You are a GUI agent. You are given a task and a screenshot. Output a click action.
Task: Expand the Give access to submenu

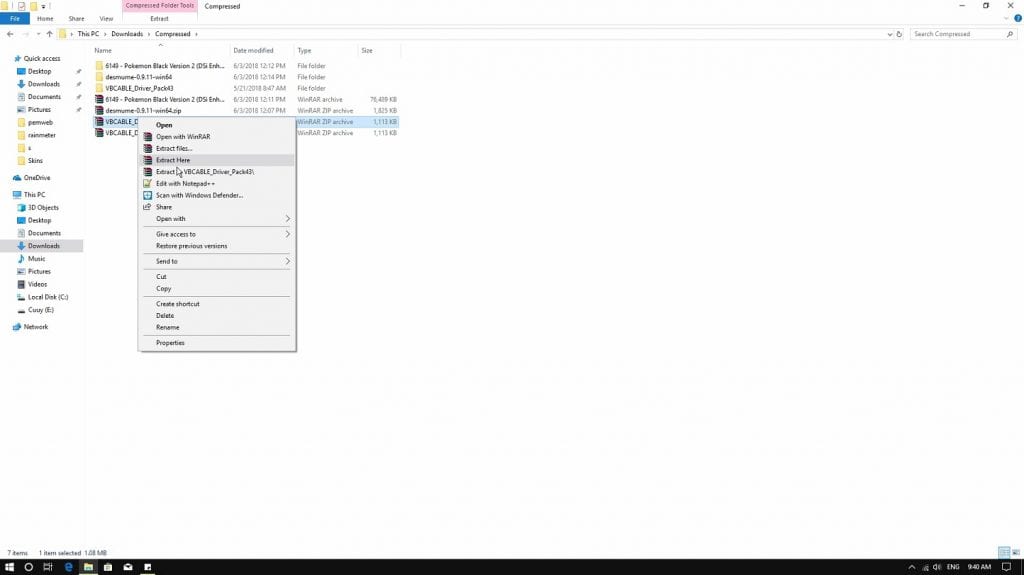[216, 234]
